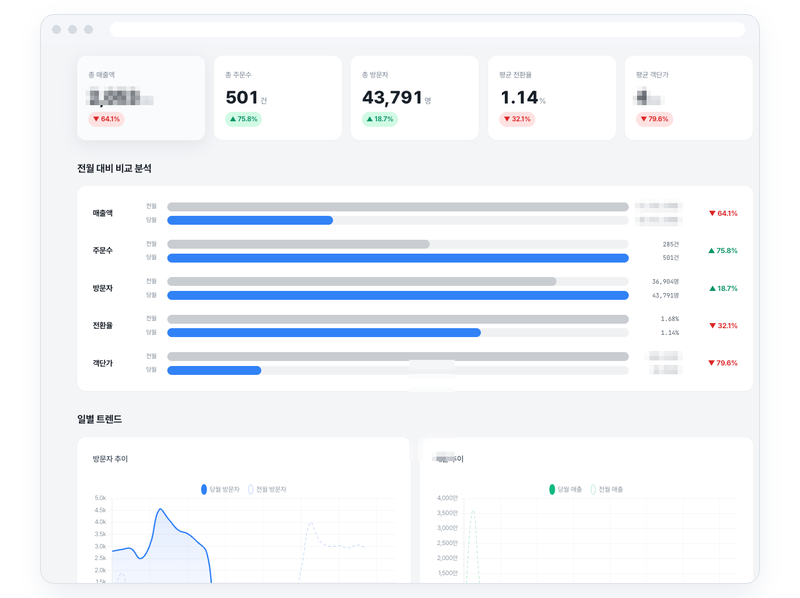
Task: Open the 평균 전환율 1.14 card
Action: tap(552, 98)
